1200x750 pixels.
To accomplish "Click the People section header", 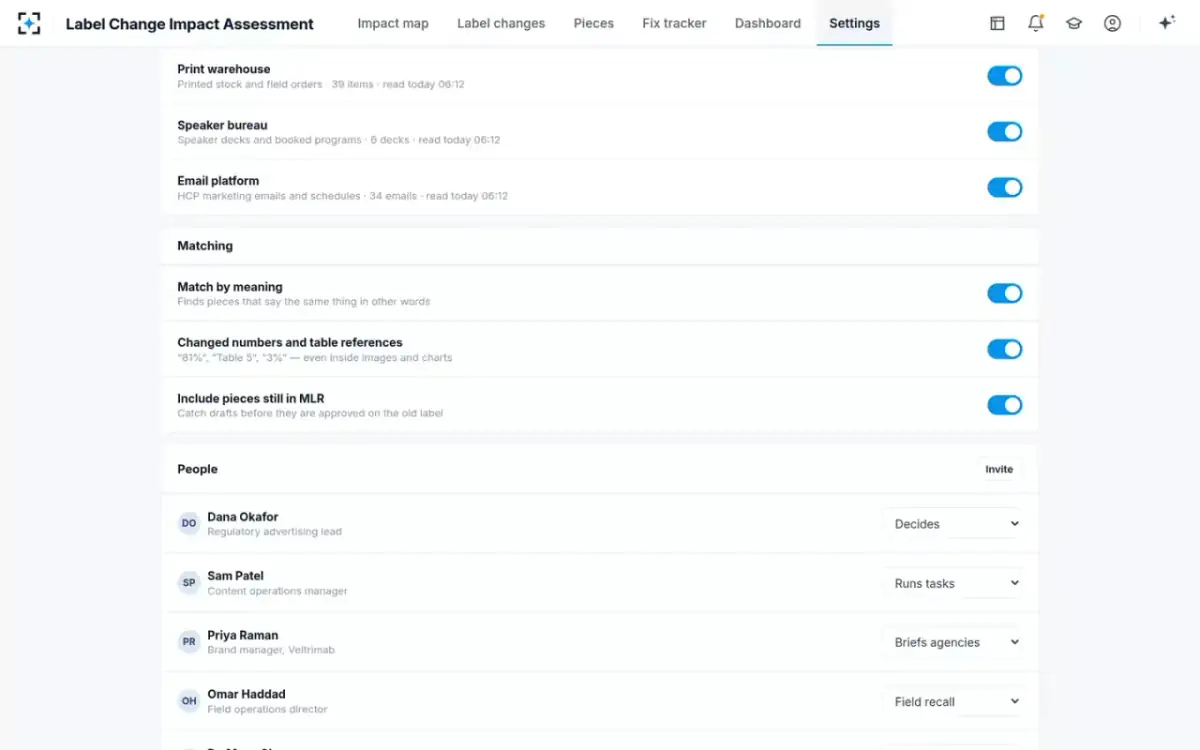I will (197, 469).
